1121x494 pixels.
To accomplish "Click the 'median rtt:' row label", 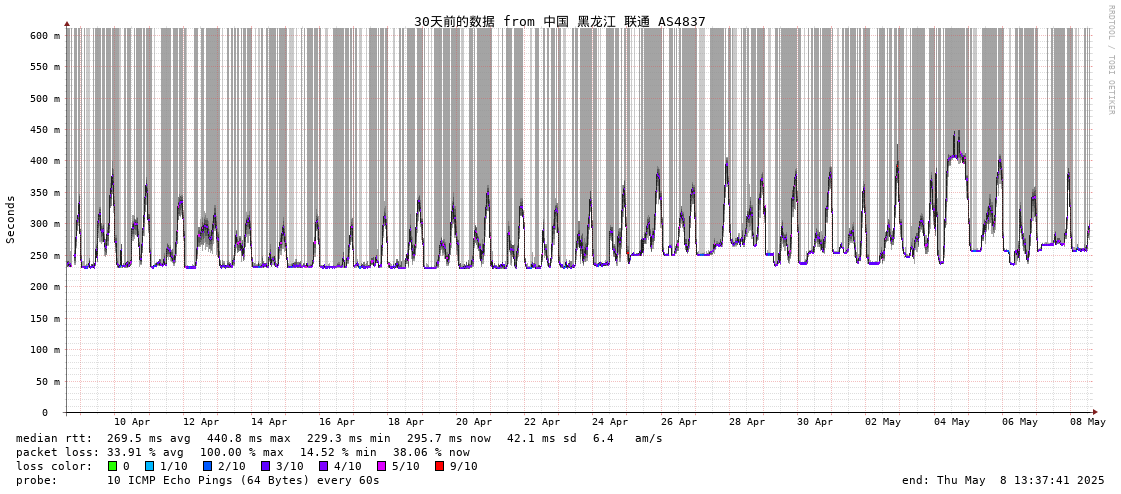I will (x=49, y=438).
